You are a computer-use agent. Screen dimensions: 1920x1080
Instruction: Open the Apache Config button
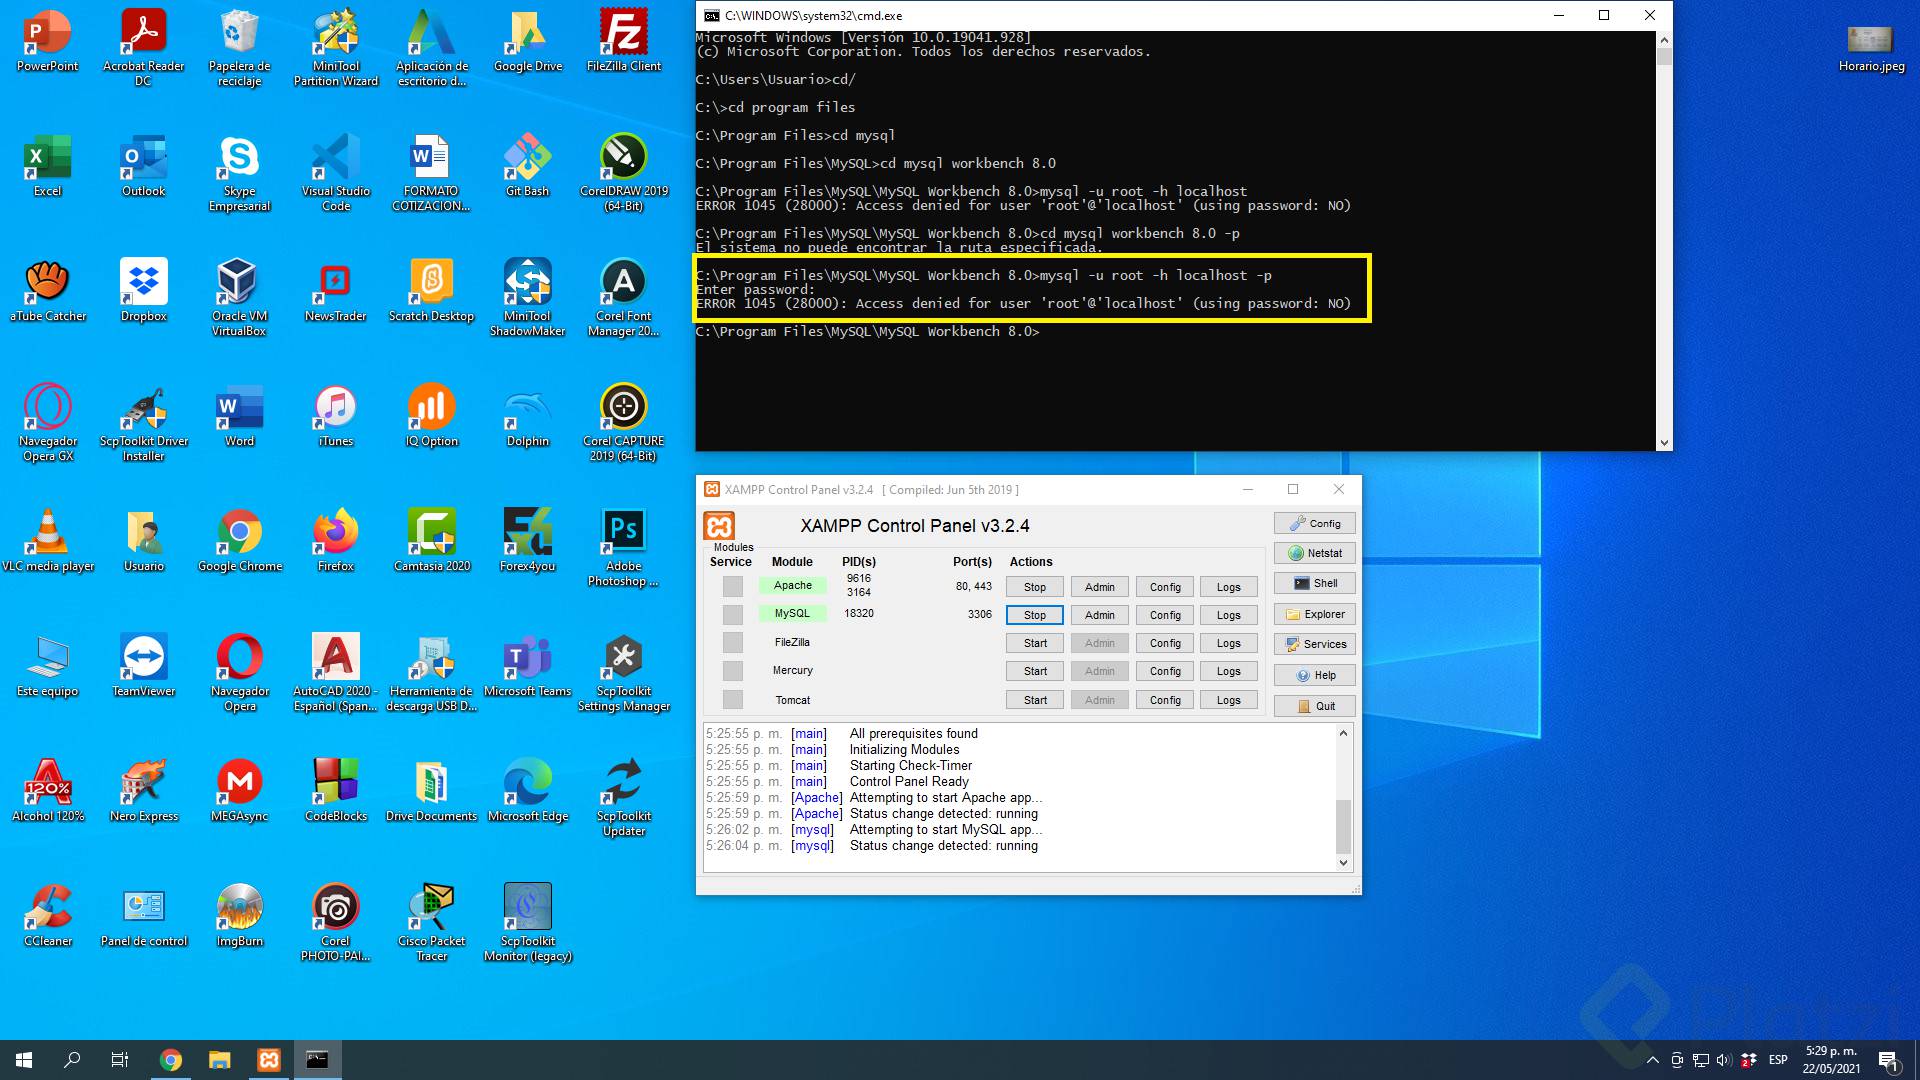click(x=1165, y=587)
